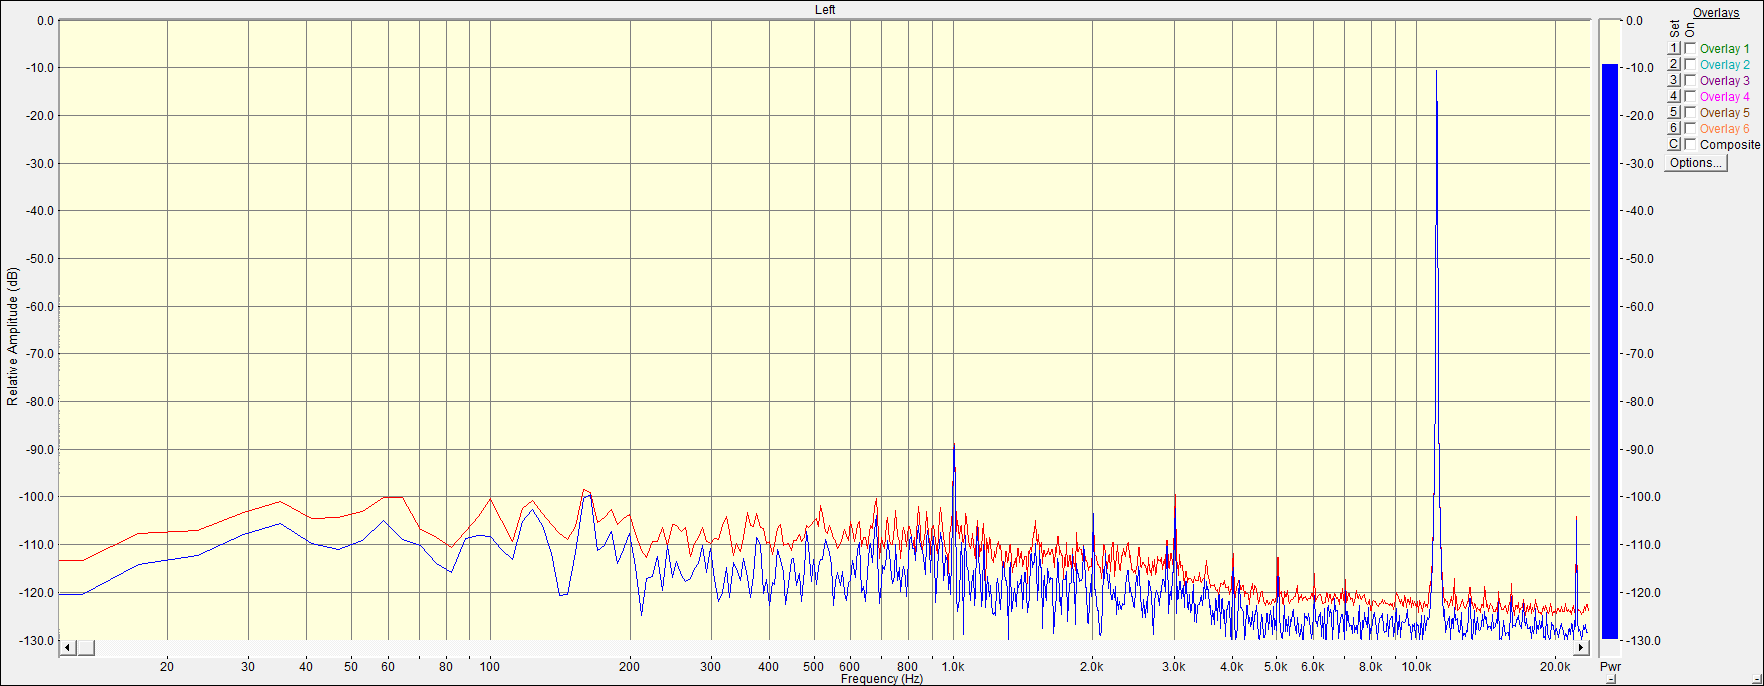Enable the Overlay 3 checkbox
1764x686 pixels.
coord(1690,80)
